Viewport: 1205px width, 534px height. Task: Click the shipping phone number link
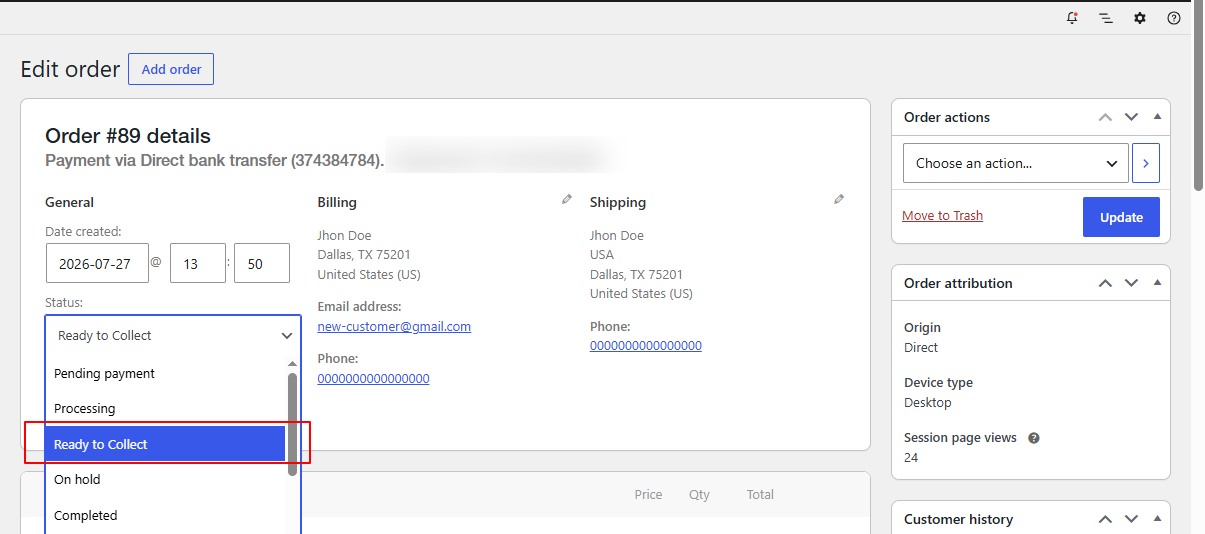(646, 345)
